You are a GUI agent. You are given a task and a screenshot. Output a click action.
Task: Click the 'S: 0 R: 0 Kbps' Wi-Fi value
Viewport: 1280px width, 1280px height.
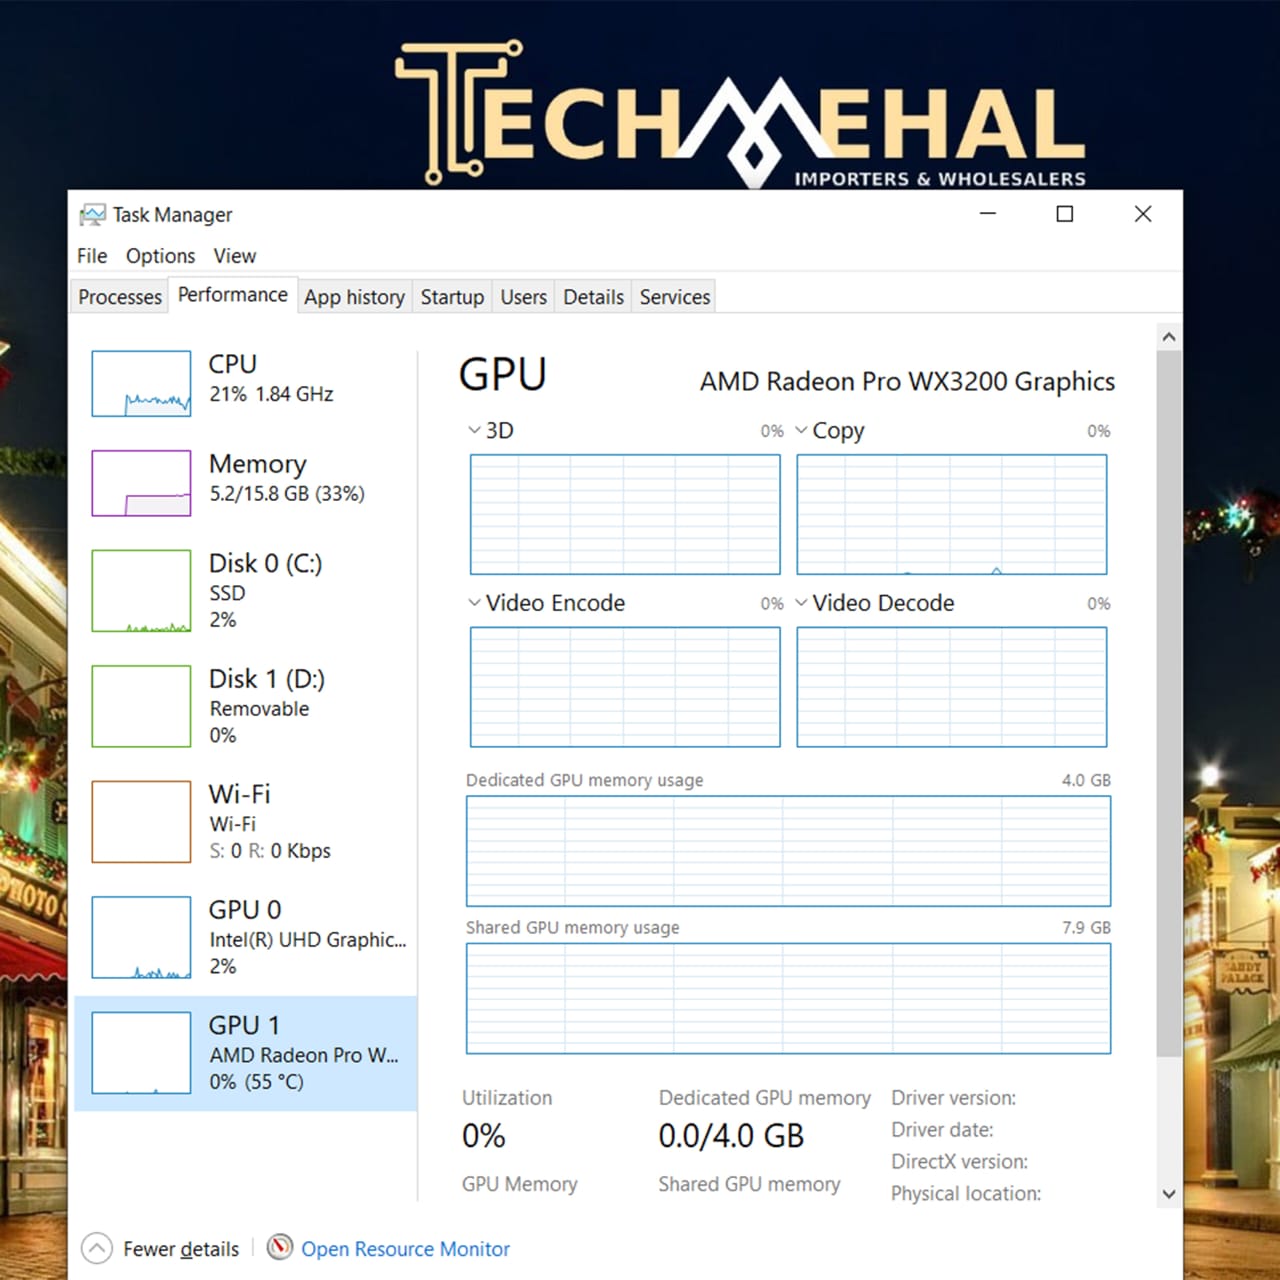pyautogui.click(x=270, y=851)
